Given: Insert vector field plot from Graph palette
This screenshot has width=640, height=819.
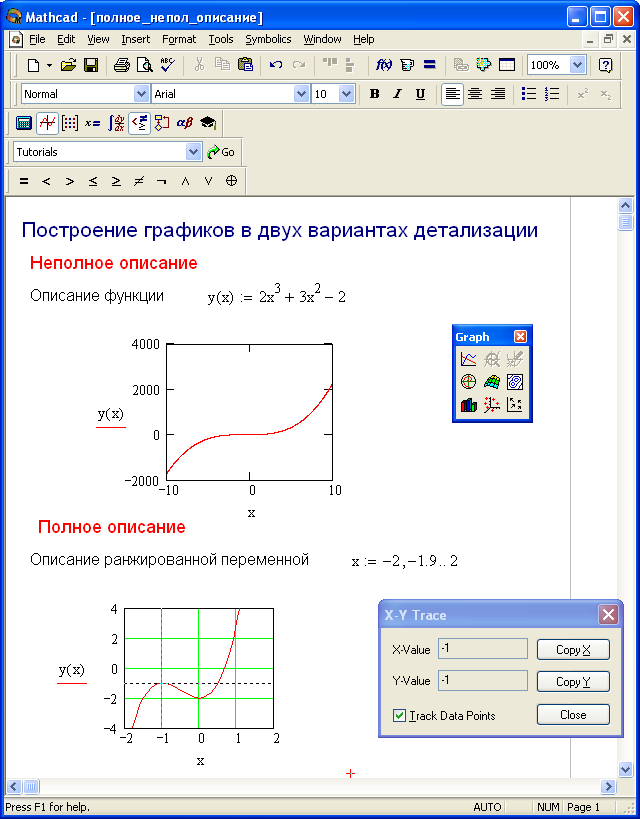Looking at the screenshot, I should coord(515,405).
